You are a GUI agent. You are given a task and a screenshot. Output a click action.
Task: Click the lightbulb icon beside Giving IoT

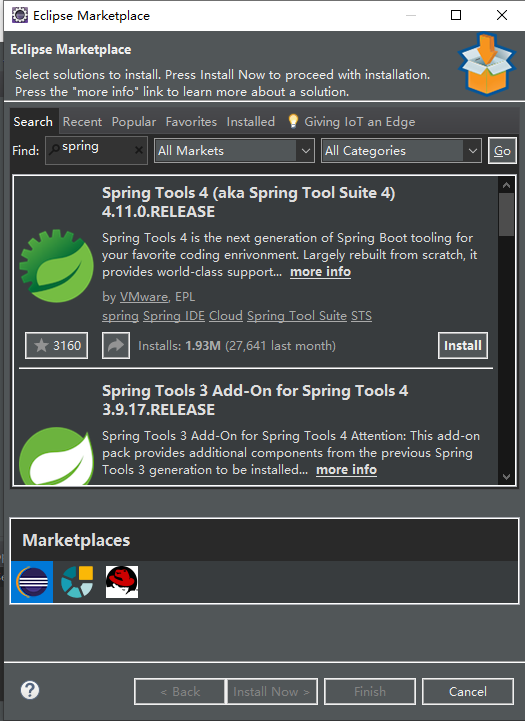click(x=293, y=121)
